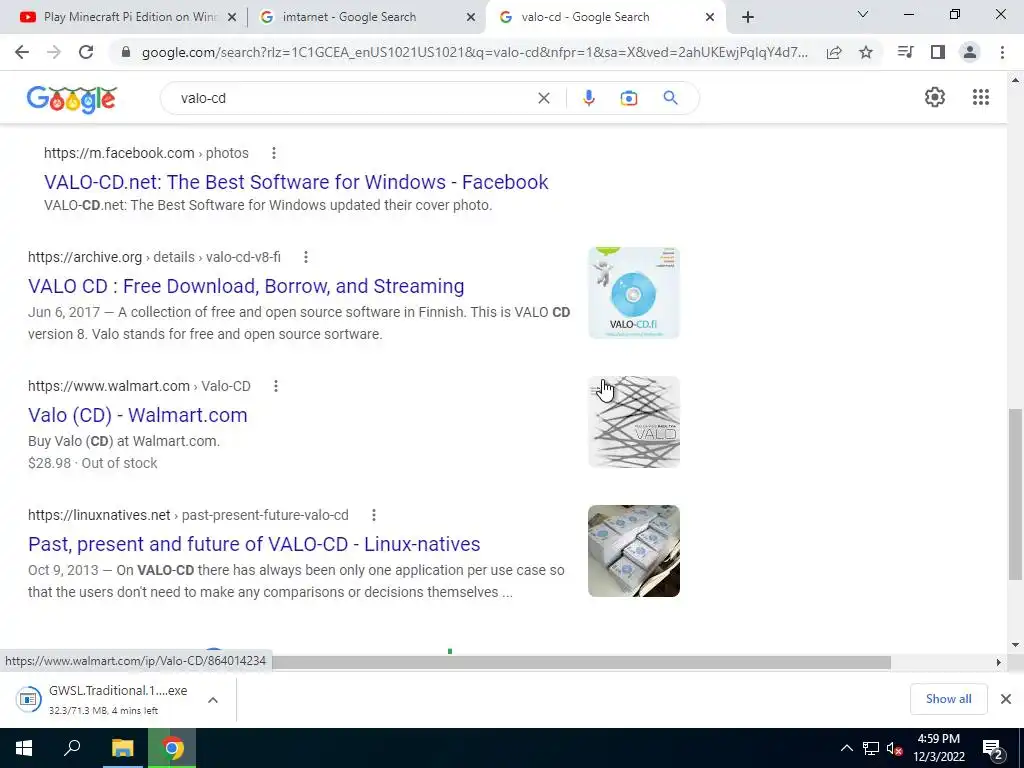Open File Explorer from taskbar

(122, 748)
